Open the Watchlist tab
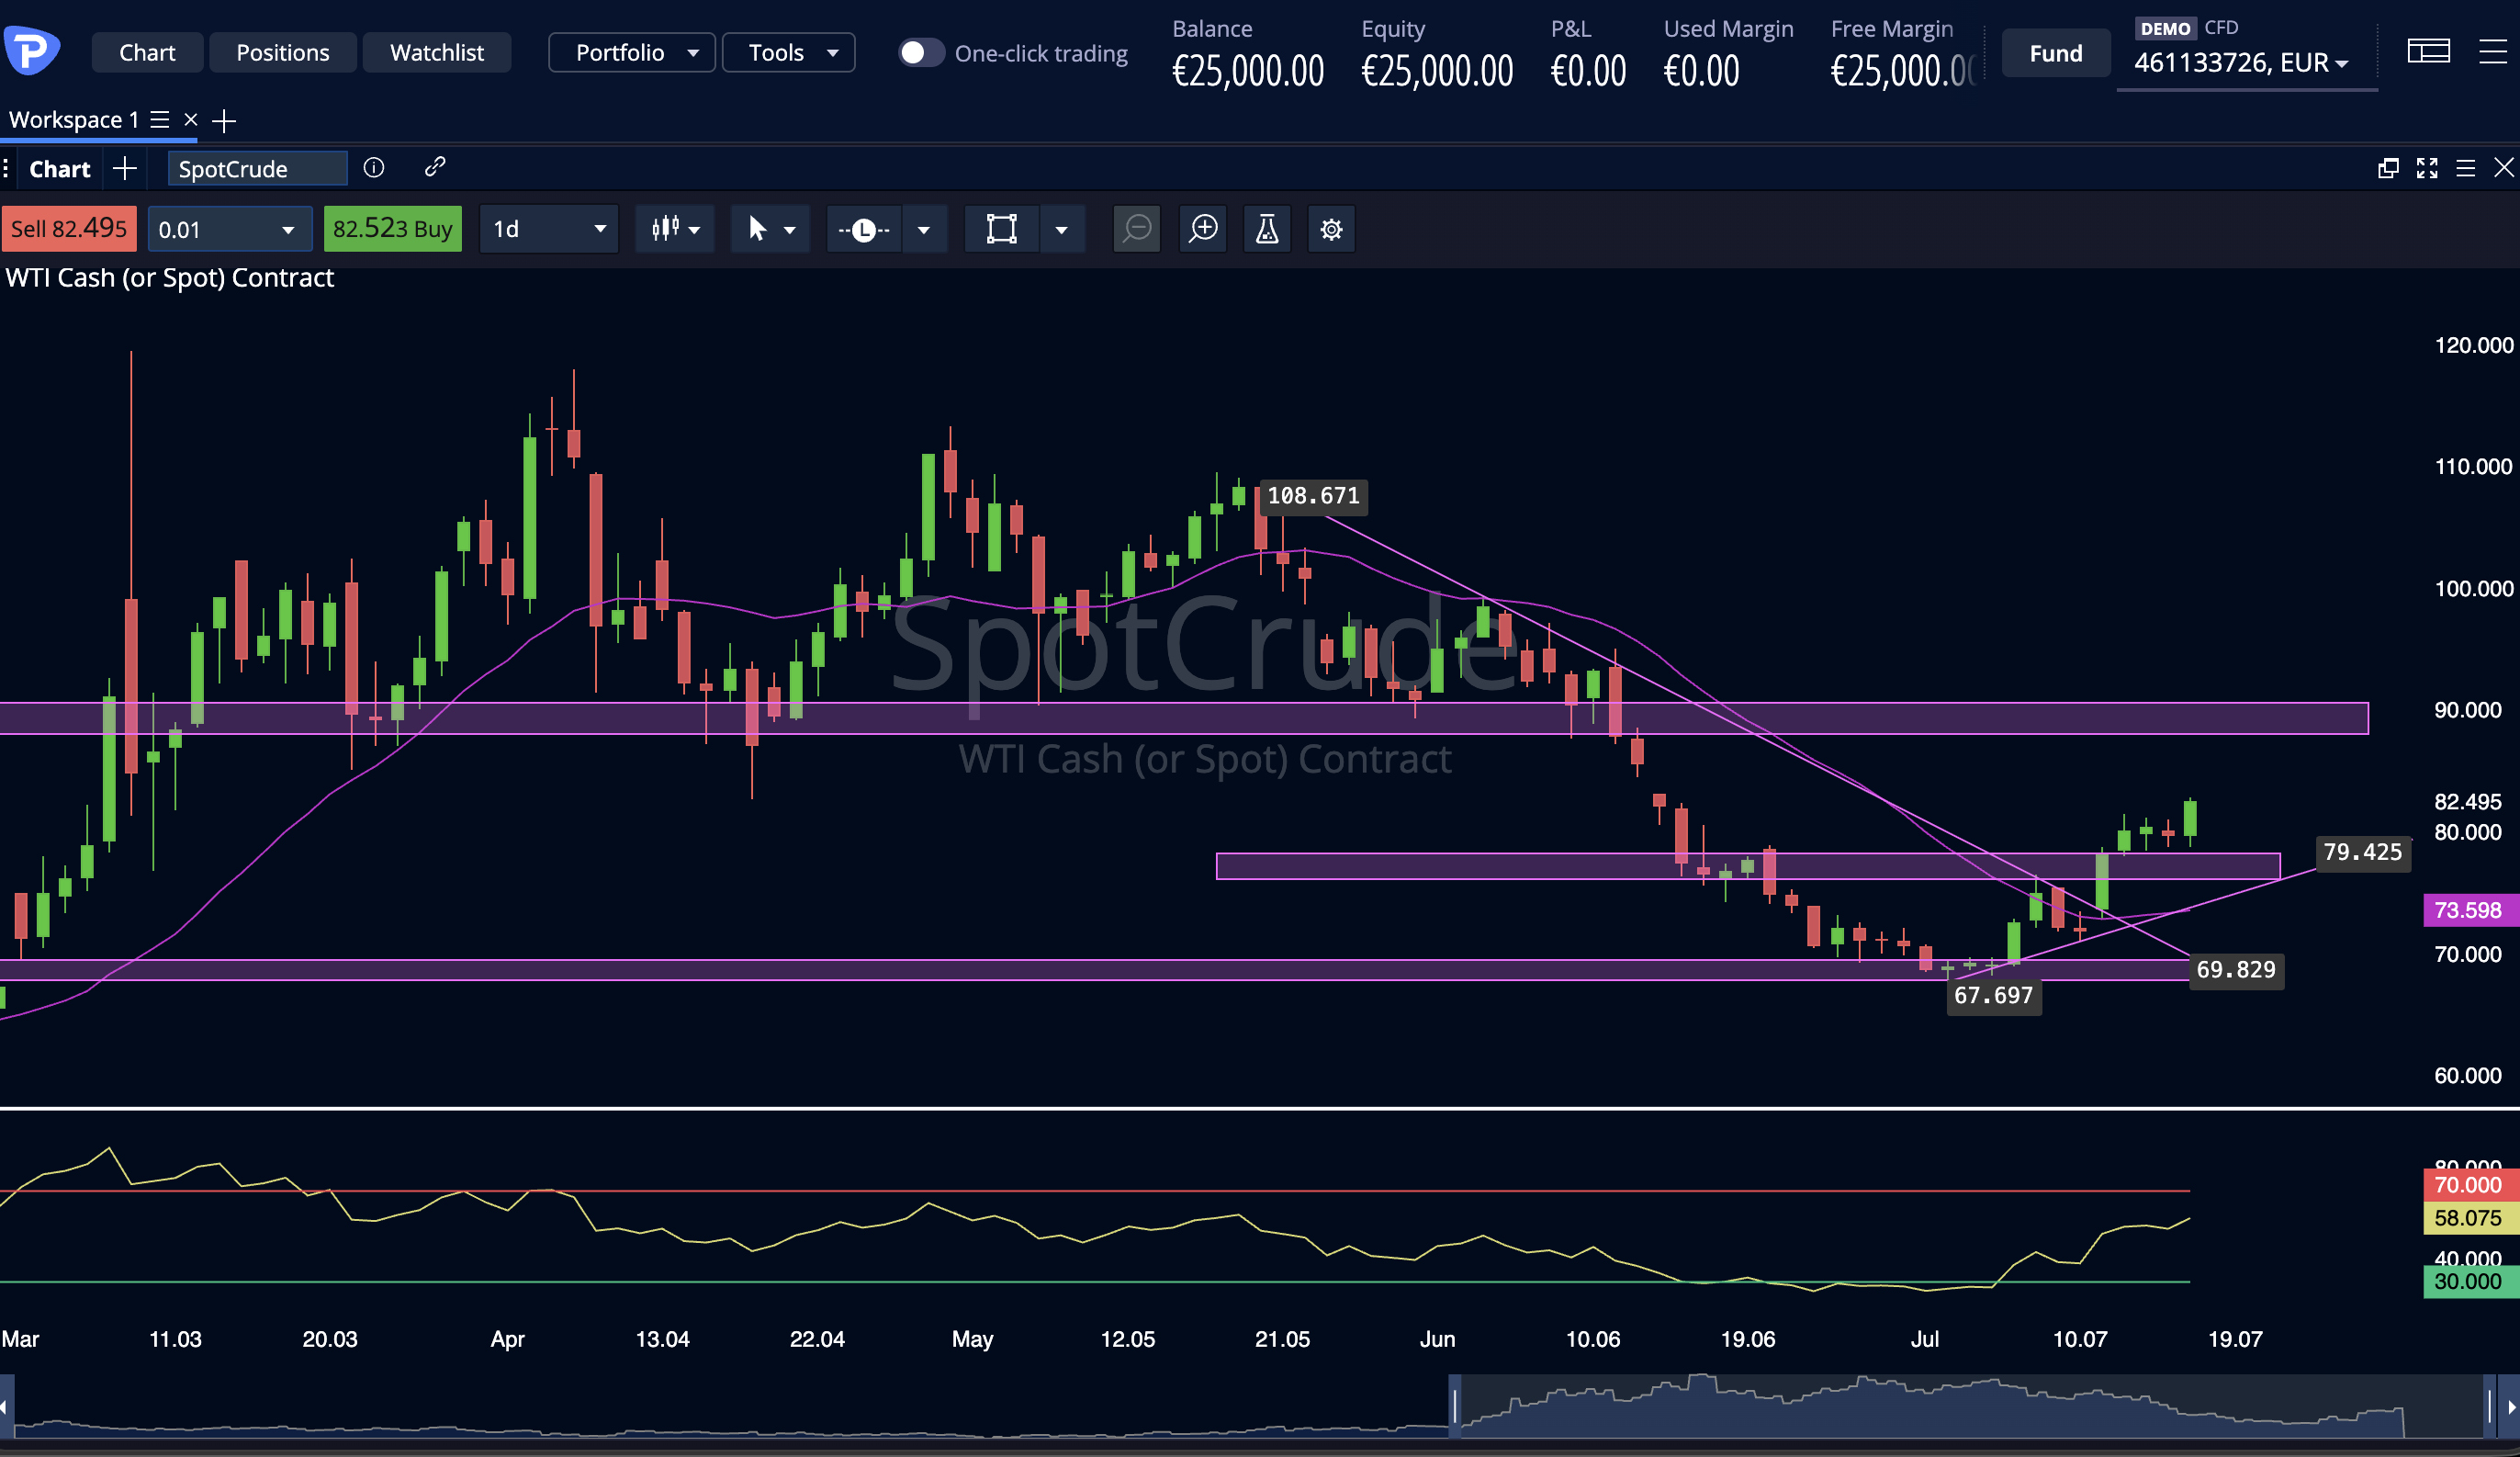This screenshot has height=1457, width=2520. coord(437,53)
